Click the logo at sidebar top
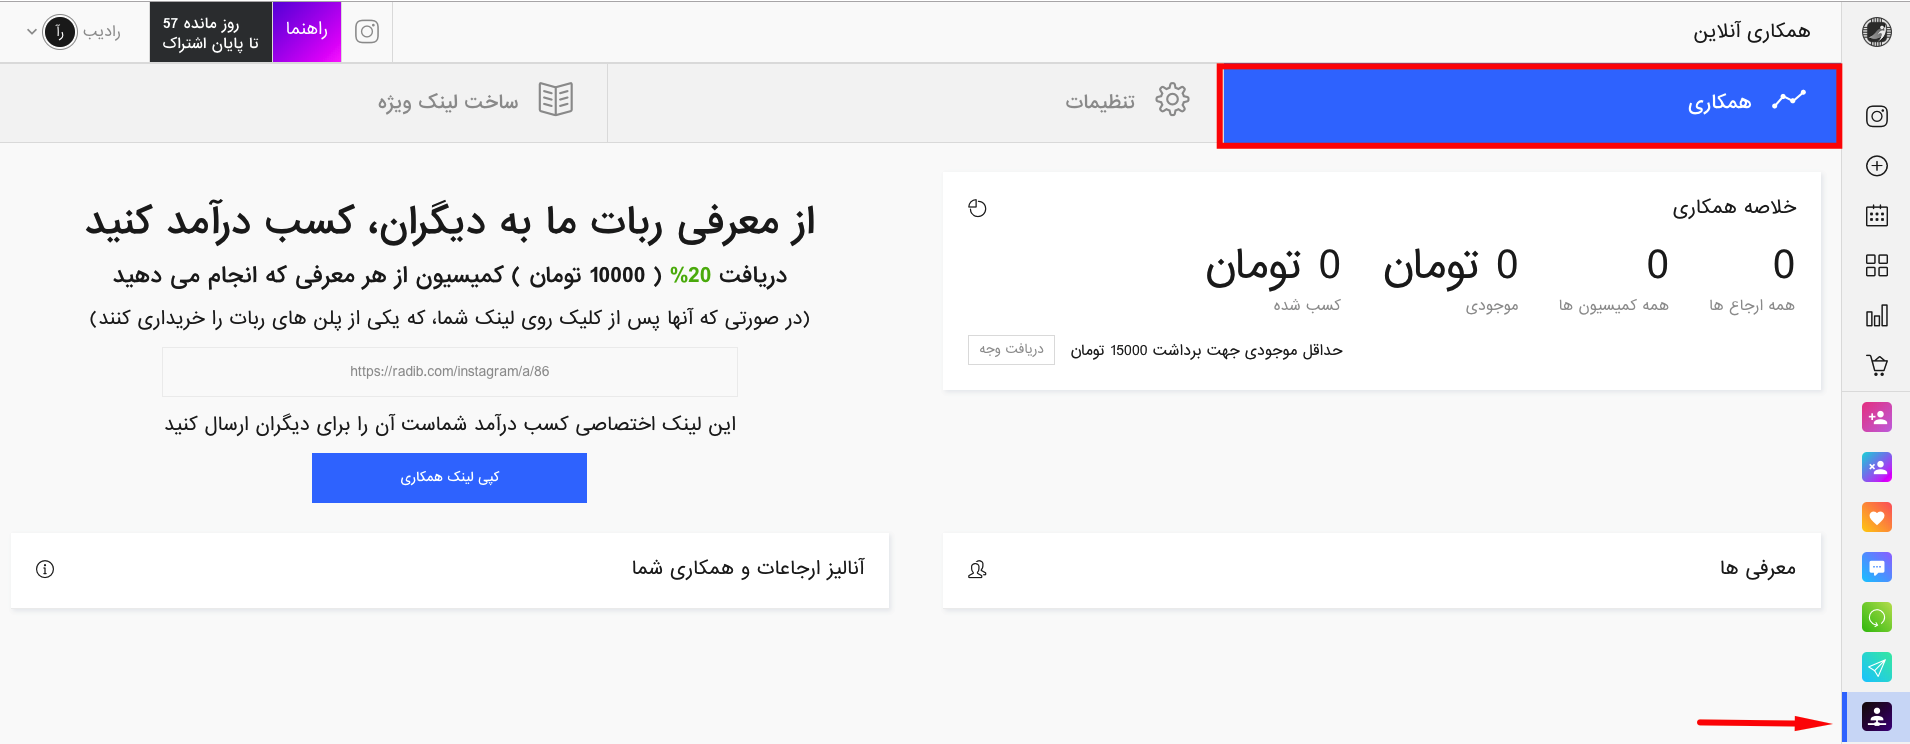The image size is (1910, 744). (1877, 32)
